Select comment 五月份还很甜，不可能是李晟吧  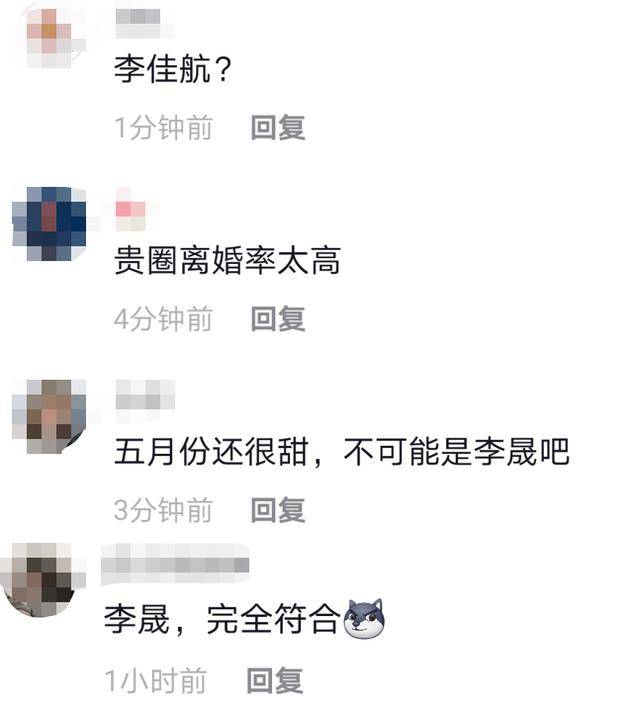point(342,451)
